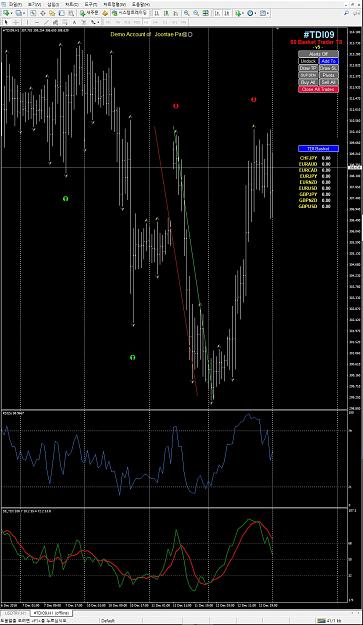Toggle the Unlock button
Viewport: 363px width, 625px height.
point(308,61)
